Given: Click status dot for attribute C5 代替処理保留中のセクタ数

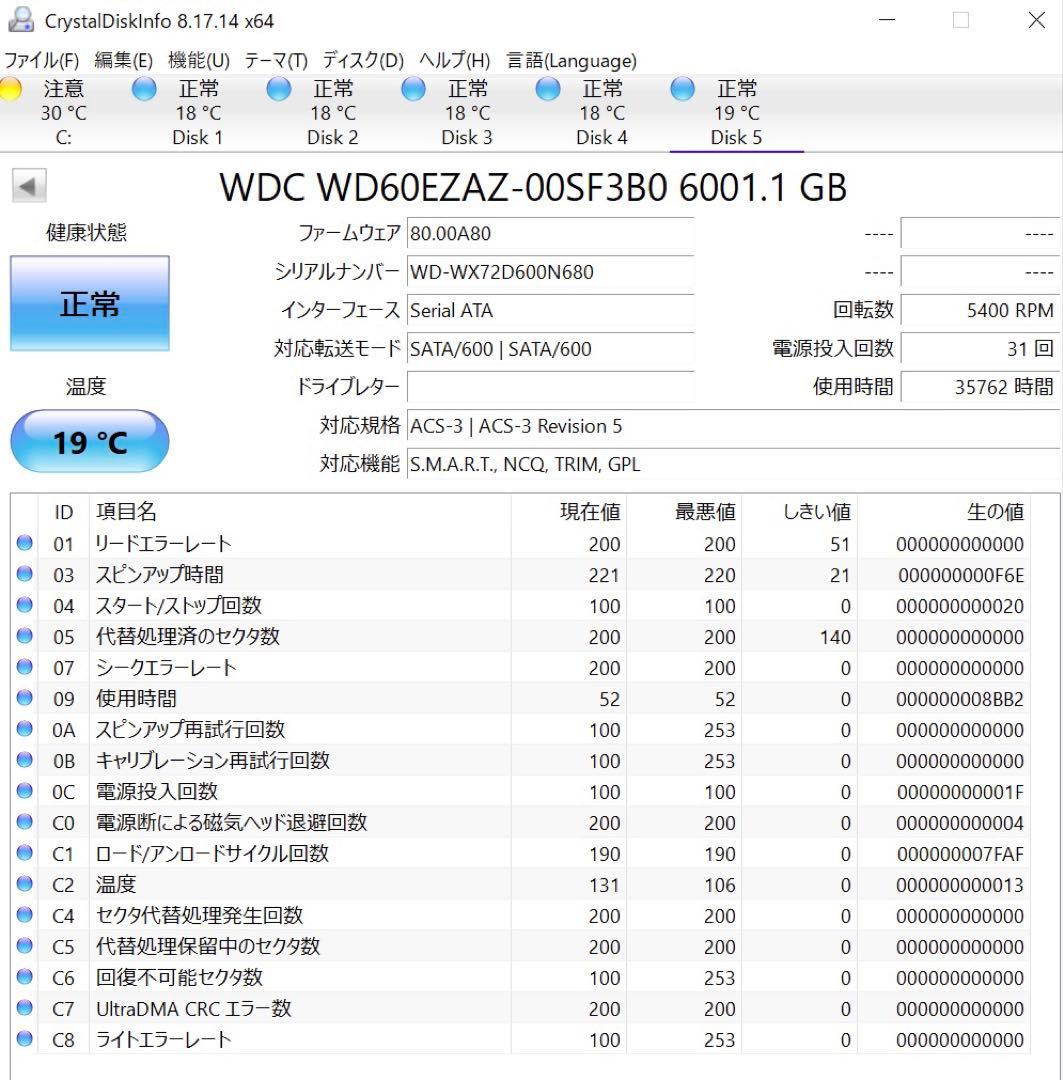Looking at the screenshot, I should pyautogui.click(x=25, y=946).
